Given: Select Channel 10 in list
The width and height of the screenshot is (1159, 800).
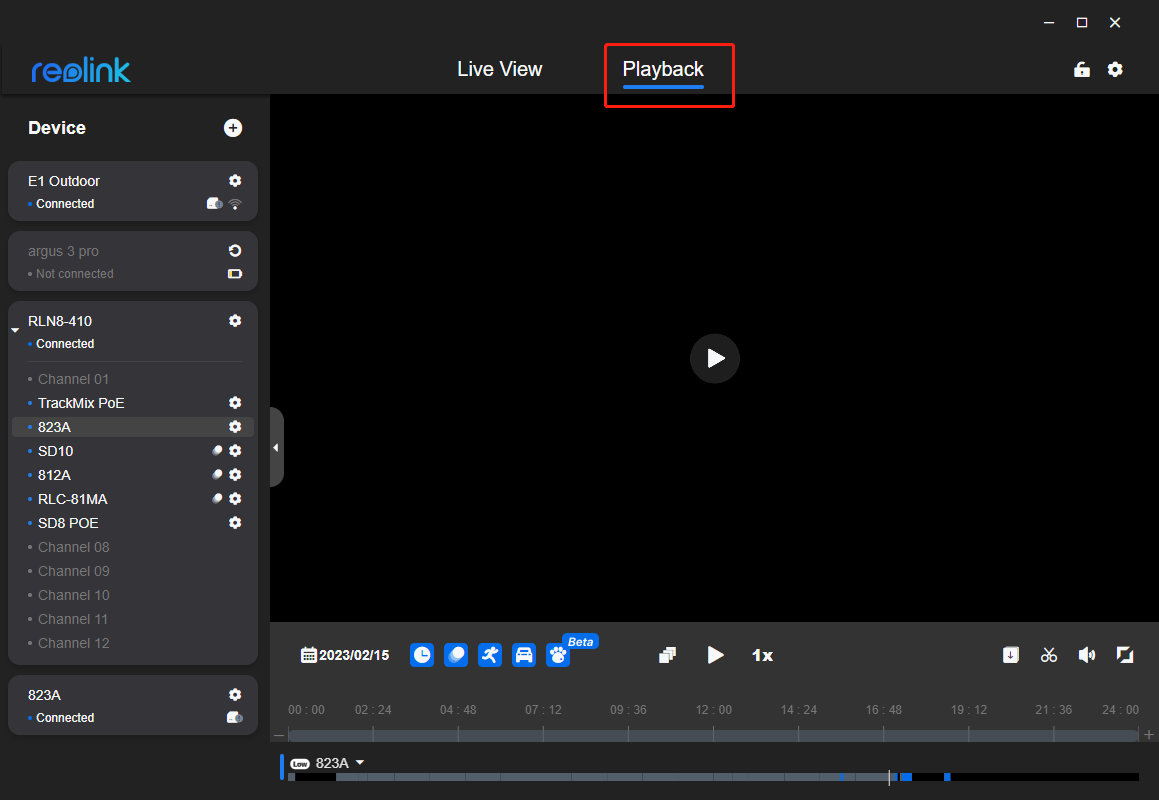Looking at the screenshot, I should pos(73,595).
